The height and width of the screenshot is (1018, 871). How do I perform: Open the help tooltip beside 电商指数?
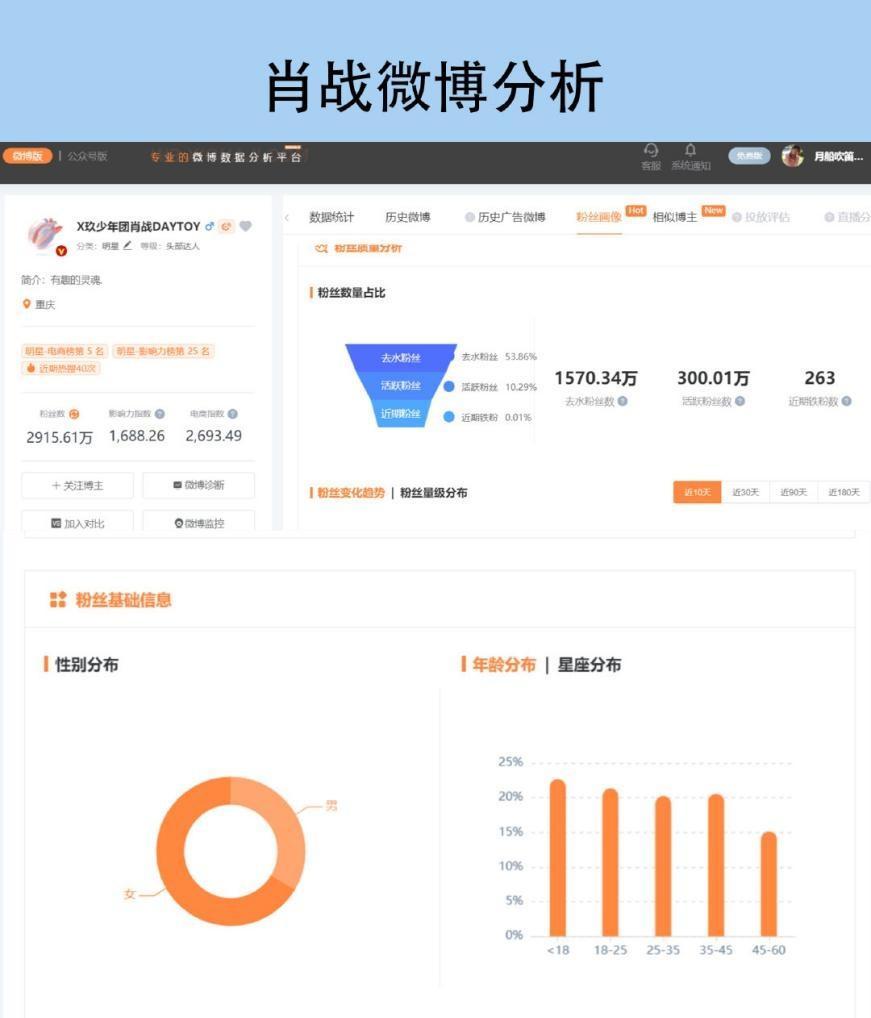tap(231, 412)
